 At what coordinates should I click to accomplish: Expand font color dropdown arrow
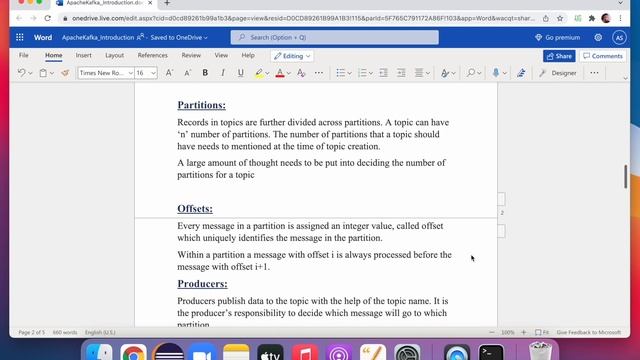click(x=289, y=73)
